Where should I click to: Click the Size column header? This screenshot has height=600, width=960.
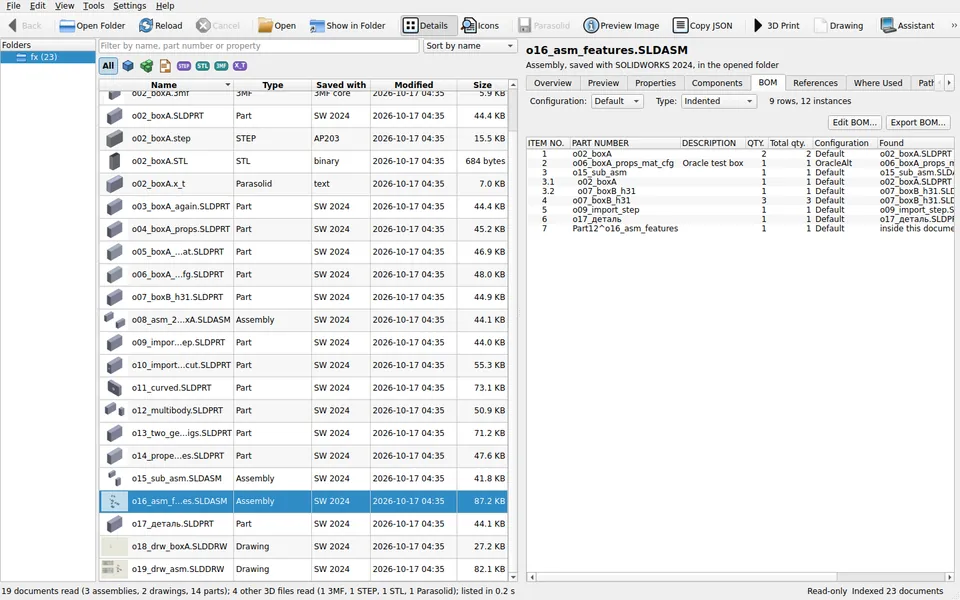click(x=482, y=85)
